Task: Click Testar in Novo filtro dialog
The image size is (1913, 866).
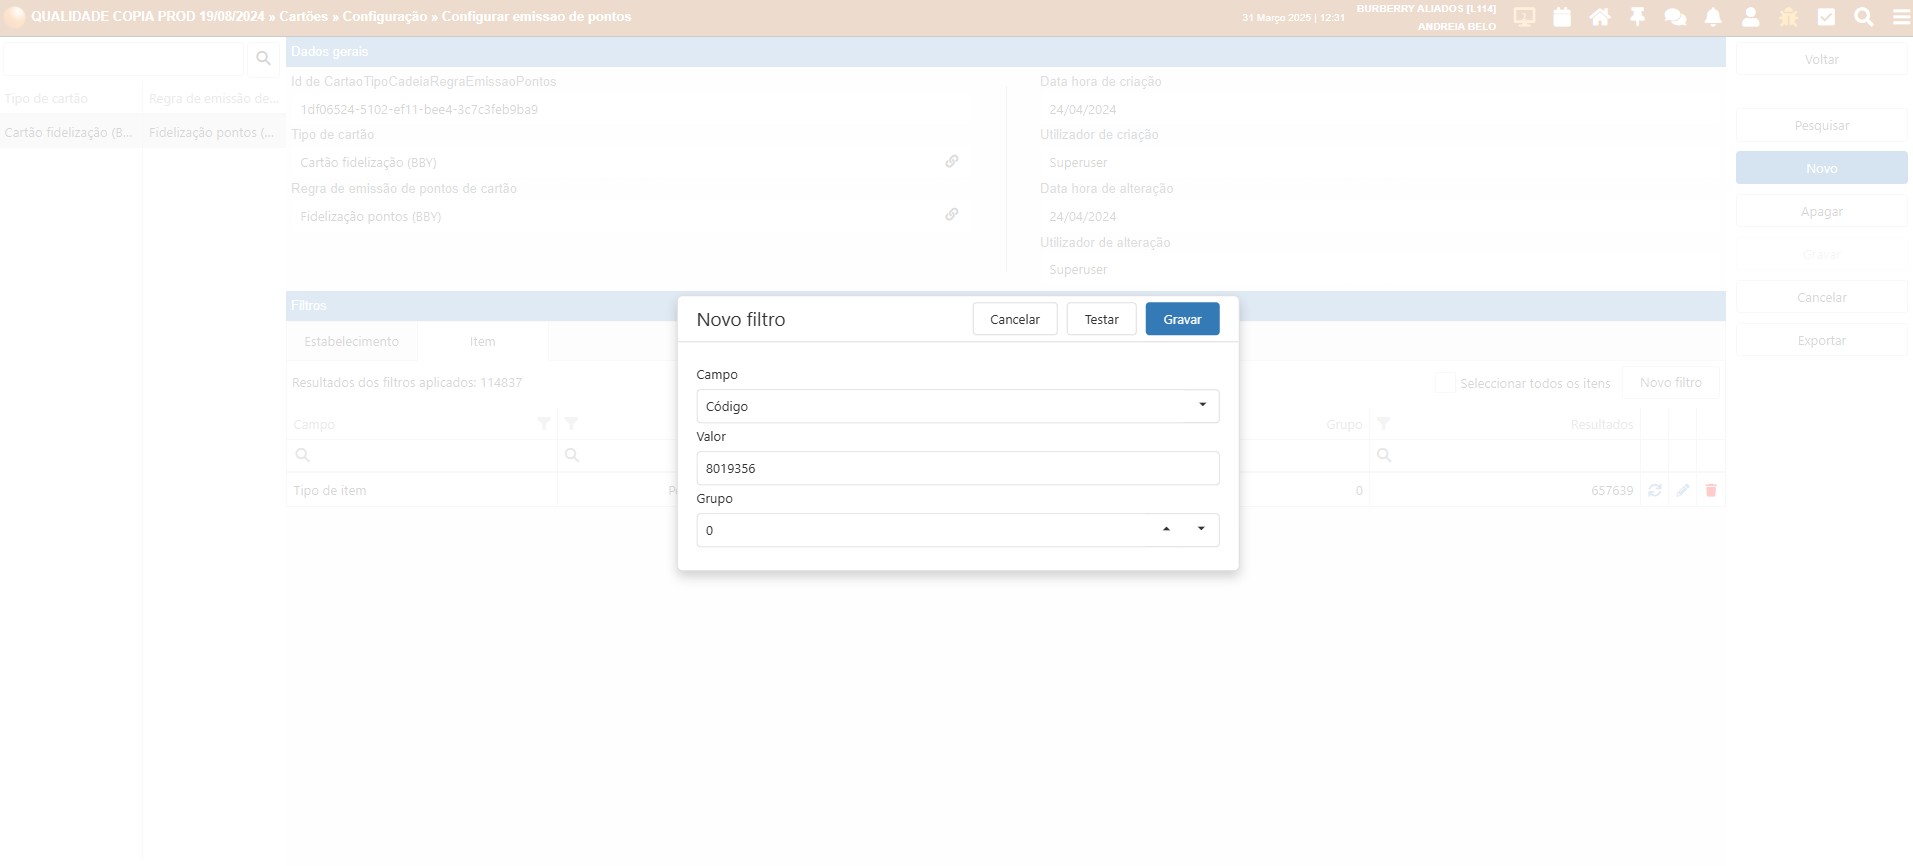Action: pyautogui.click(x=1101, y=319)
